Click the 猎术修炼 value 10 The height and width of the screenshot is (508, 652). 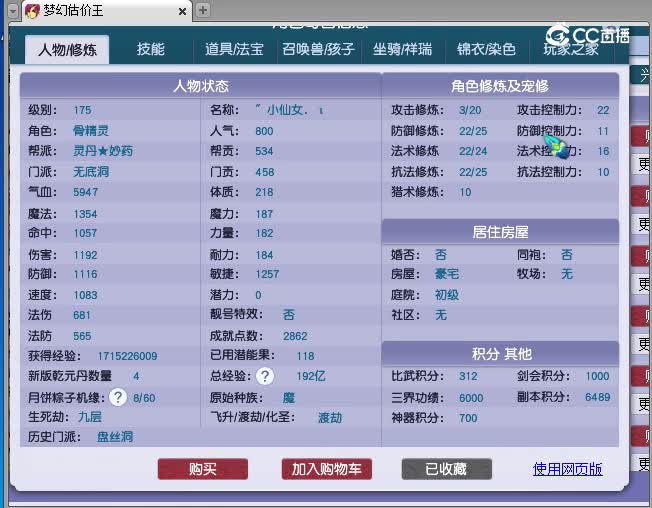point(465,192)
